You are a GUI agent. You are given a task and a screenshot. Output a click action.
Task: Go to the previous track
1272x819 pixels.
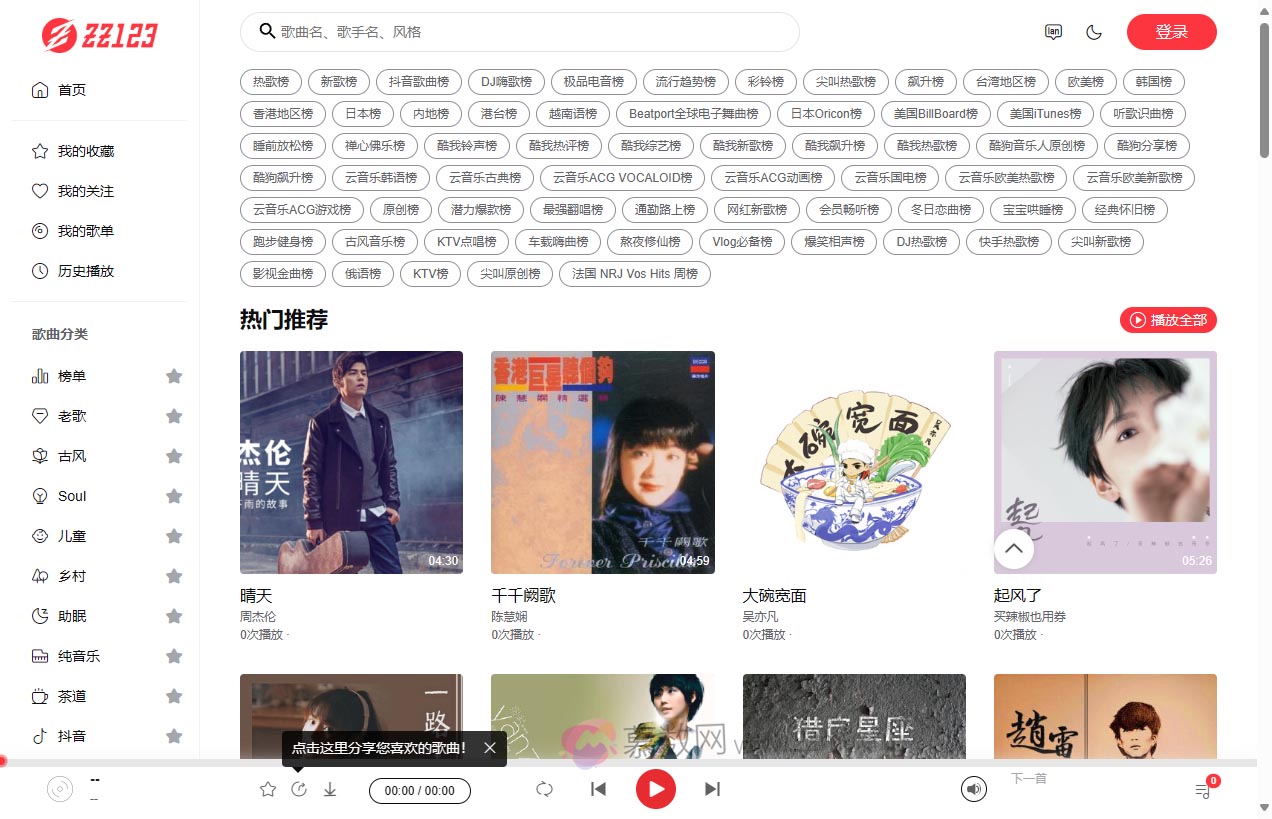598,789
